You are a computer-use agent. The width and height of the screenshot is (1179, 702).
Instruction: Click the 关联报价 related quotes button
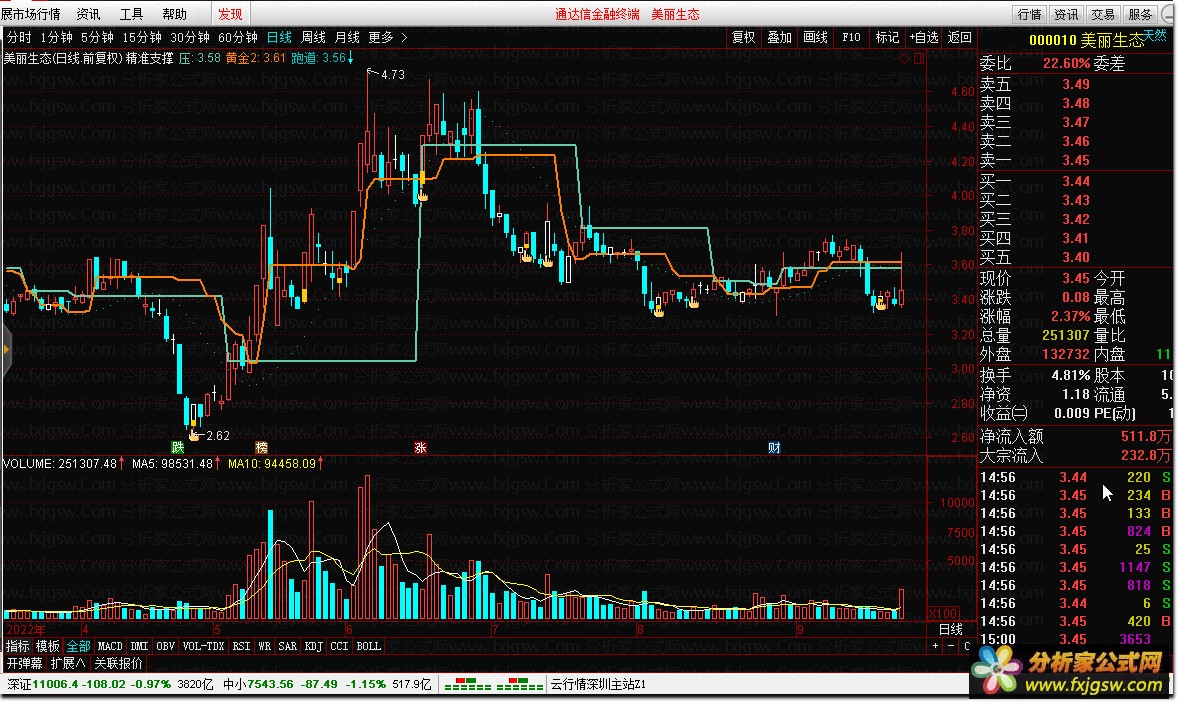[118, 663]
